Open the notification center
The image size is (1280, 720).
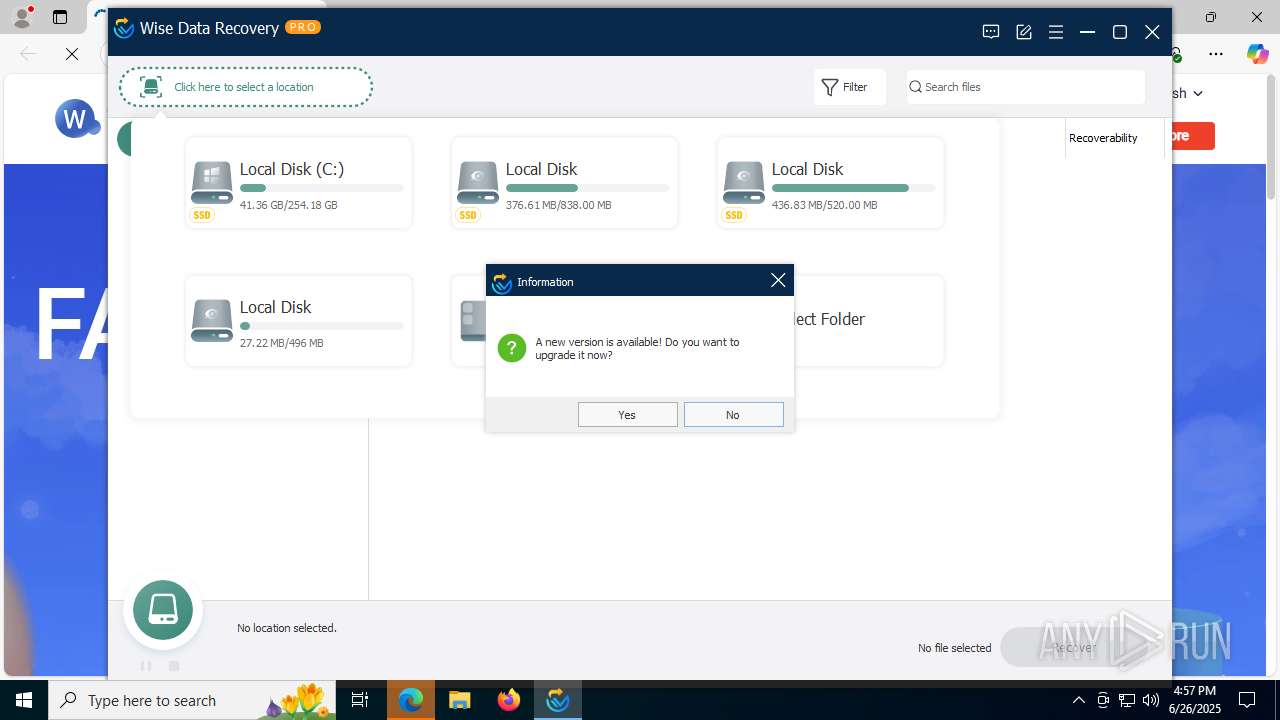(x=1247, y=700)
